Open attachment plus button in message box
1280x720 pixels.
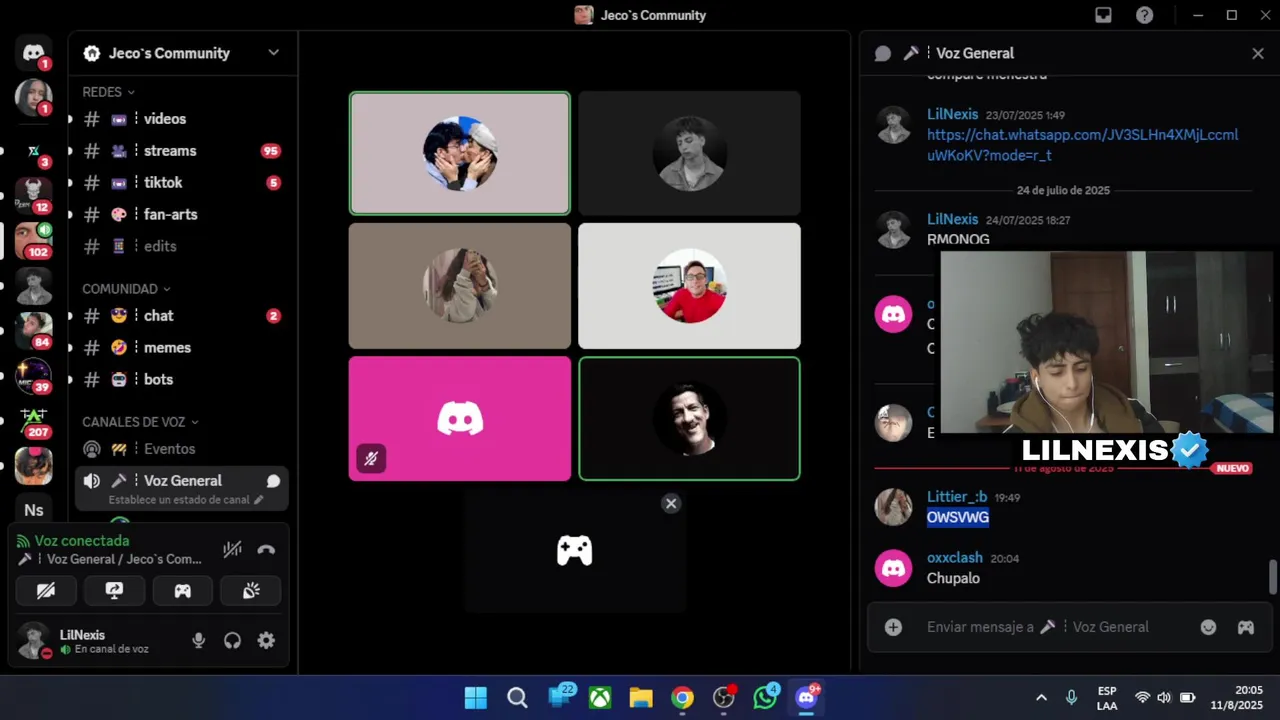[x=893, y=627]
